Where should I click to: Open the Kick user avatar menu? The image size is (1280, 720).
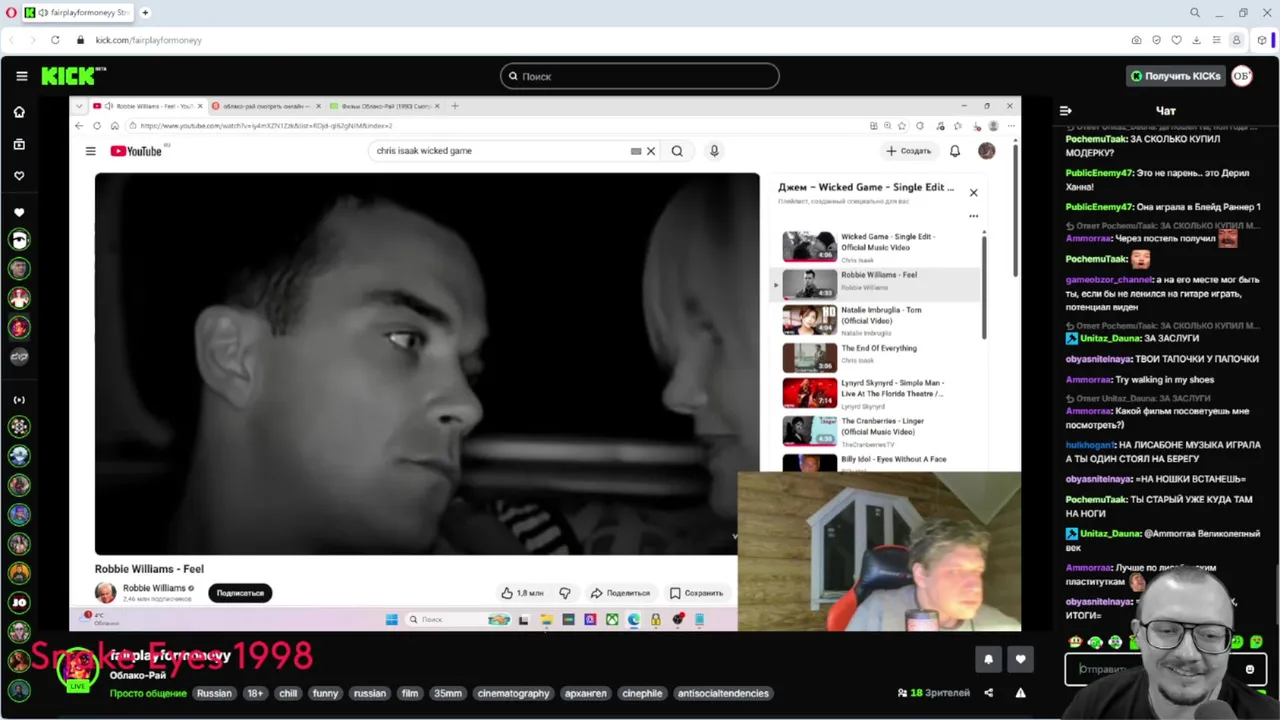pos(1242,76)
